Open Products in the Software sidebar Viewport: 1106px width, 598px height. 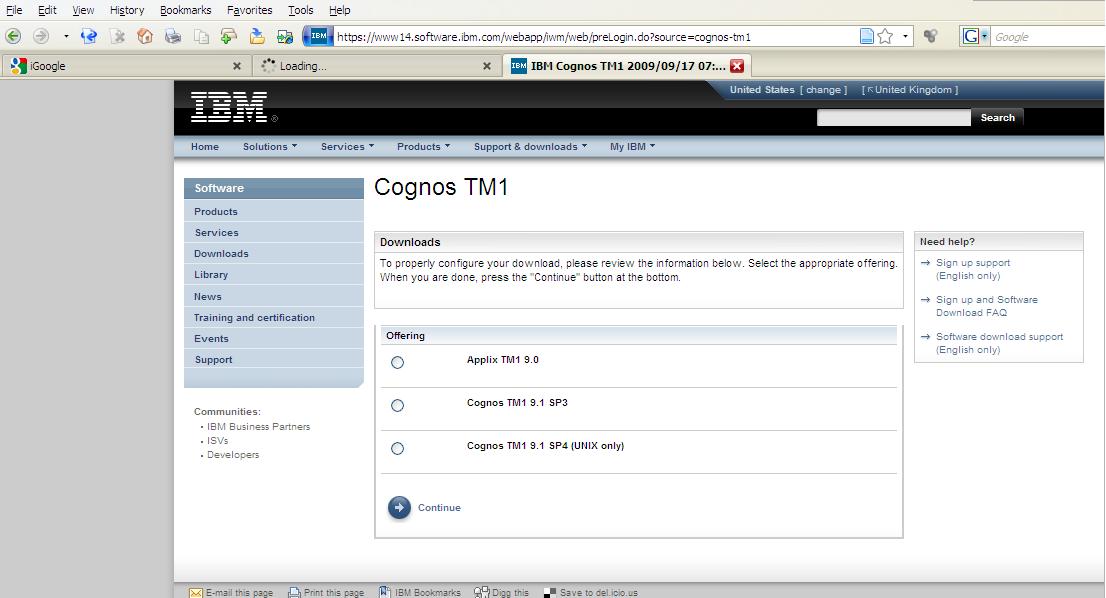(x=216, y=212)
